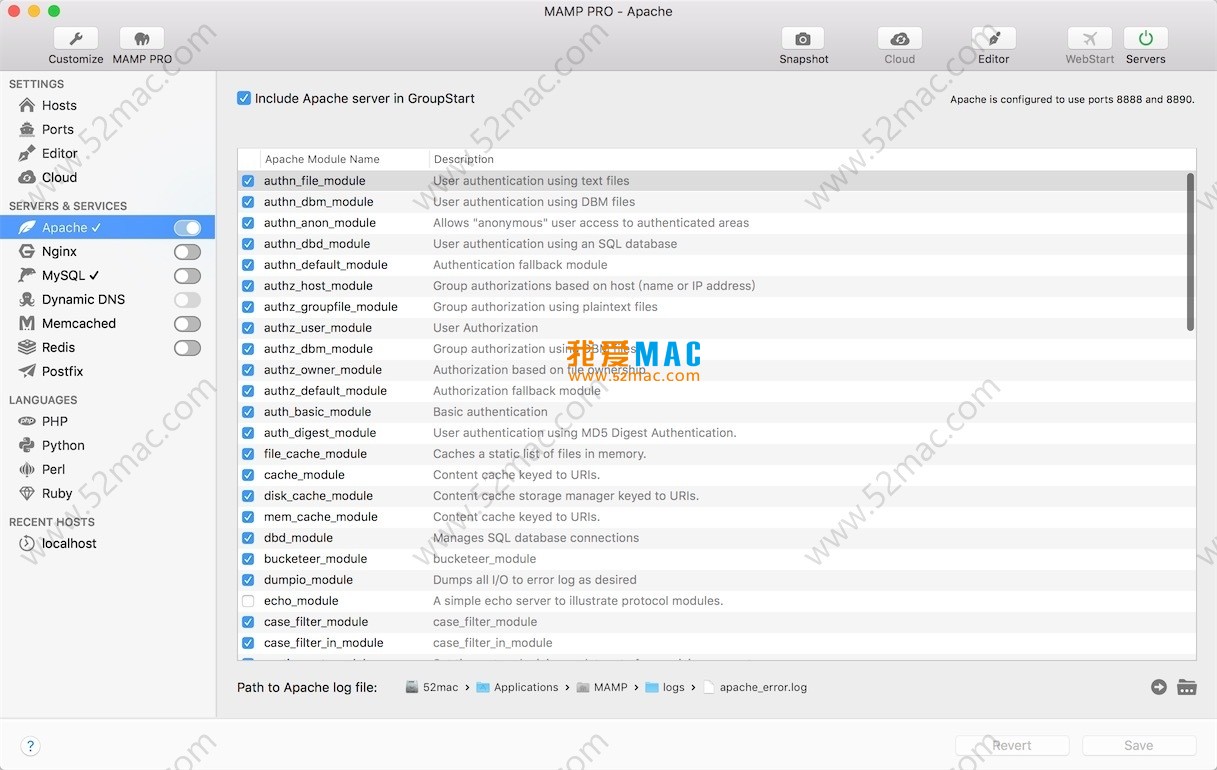Screen dimensions: 1217x770
Task: Click the Applications path segment
Action: (517, 687)
